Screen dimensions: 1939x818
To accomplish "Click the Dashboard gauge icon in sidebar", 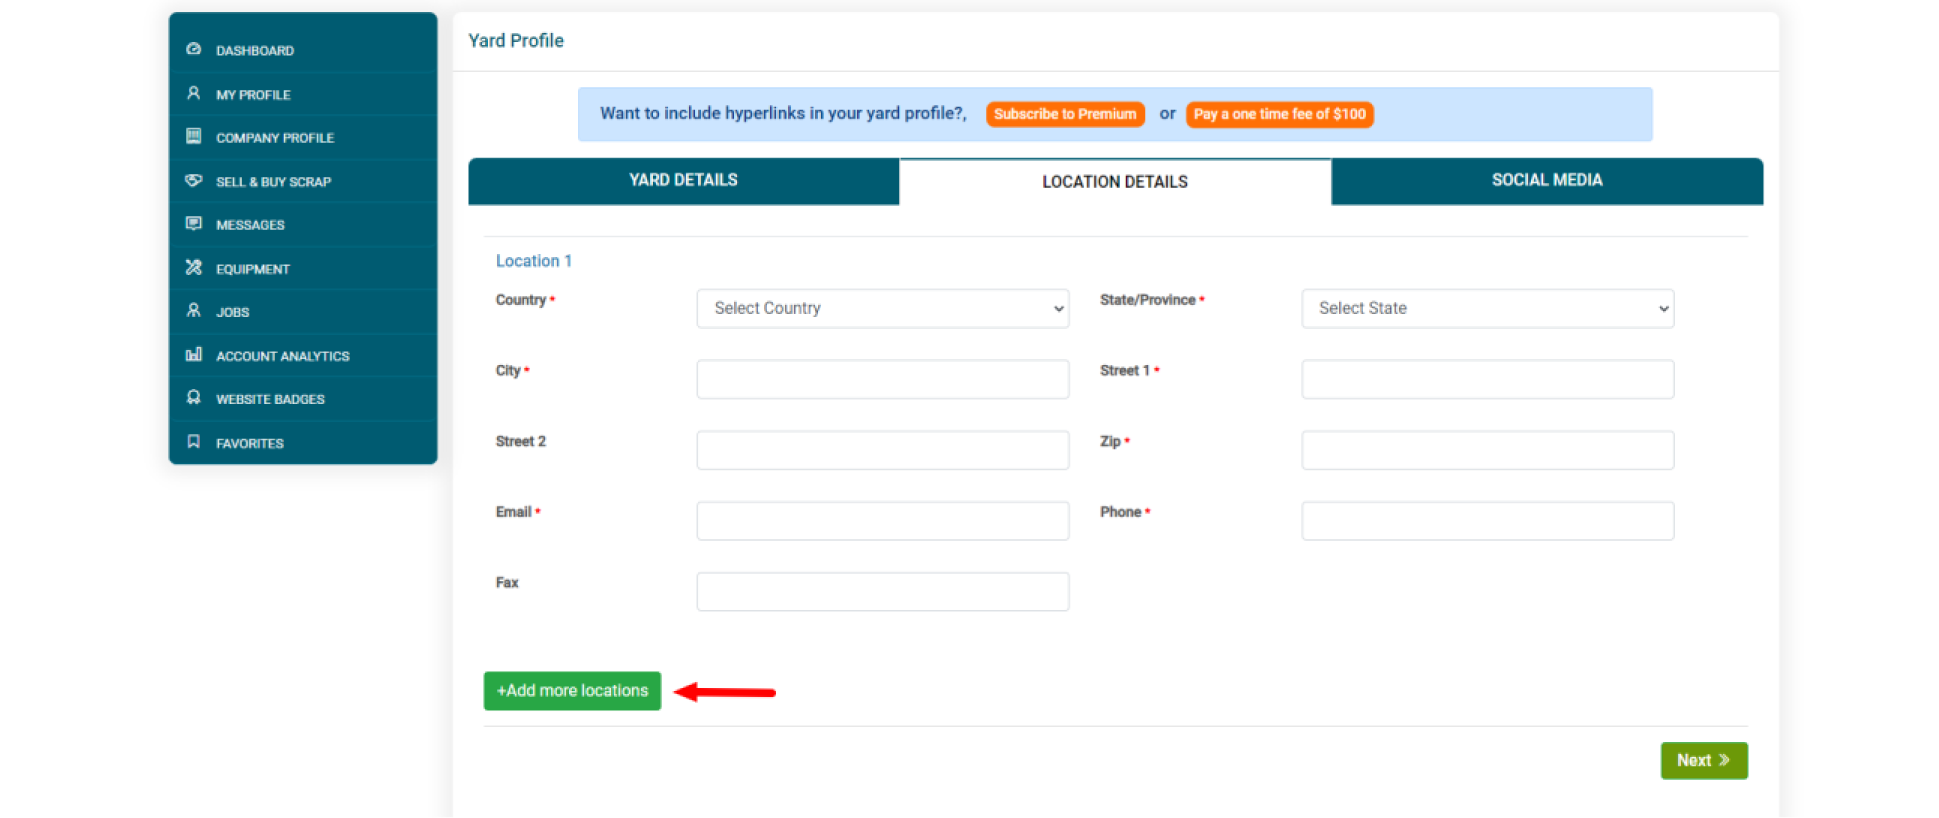I will click(194, 49).
